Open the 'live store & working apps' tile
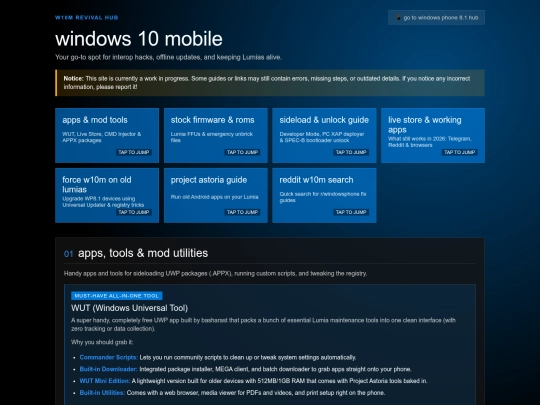 click(x=433, y=135)
